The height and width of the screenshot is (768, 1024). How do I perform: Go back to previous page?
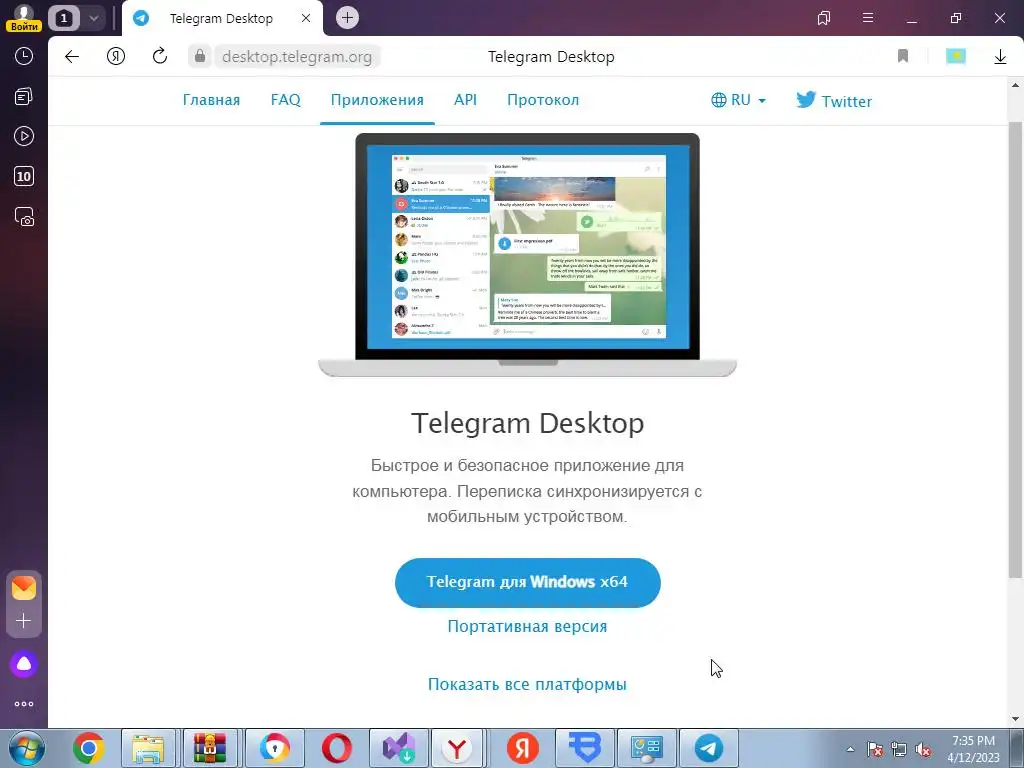[x=72, y=57]
